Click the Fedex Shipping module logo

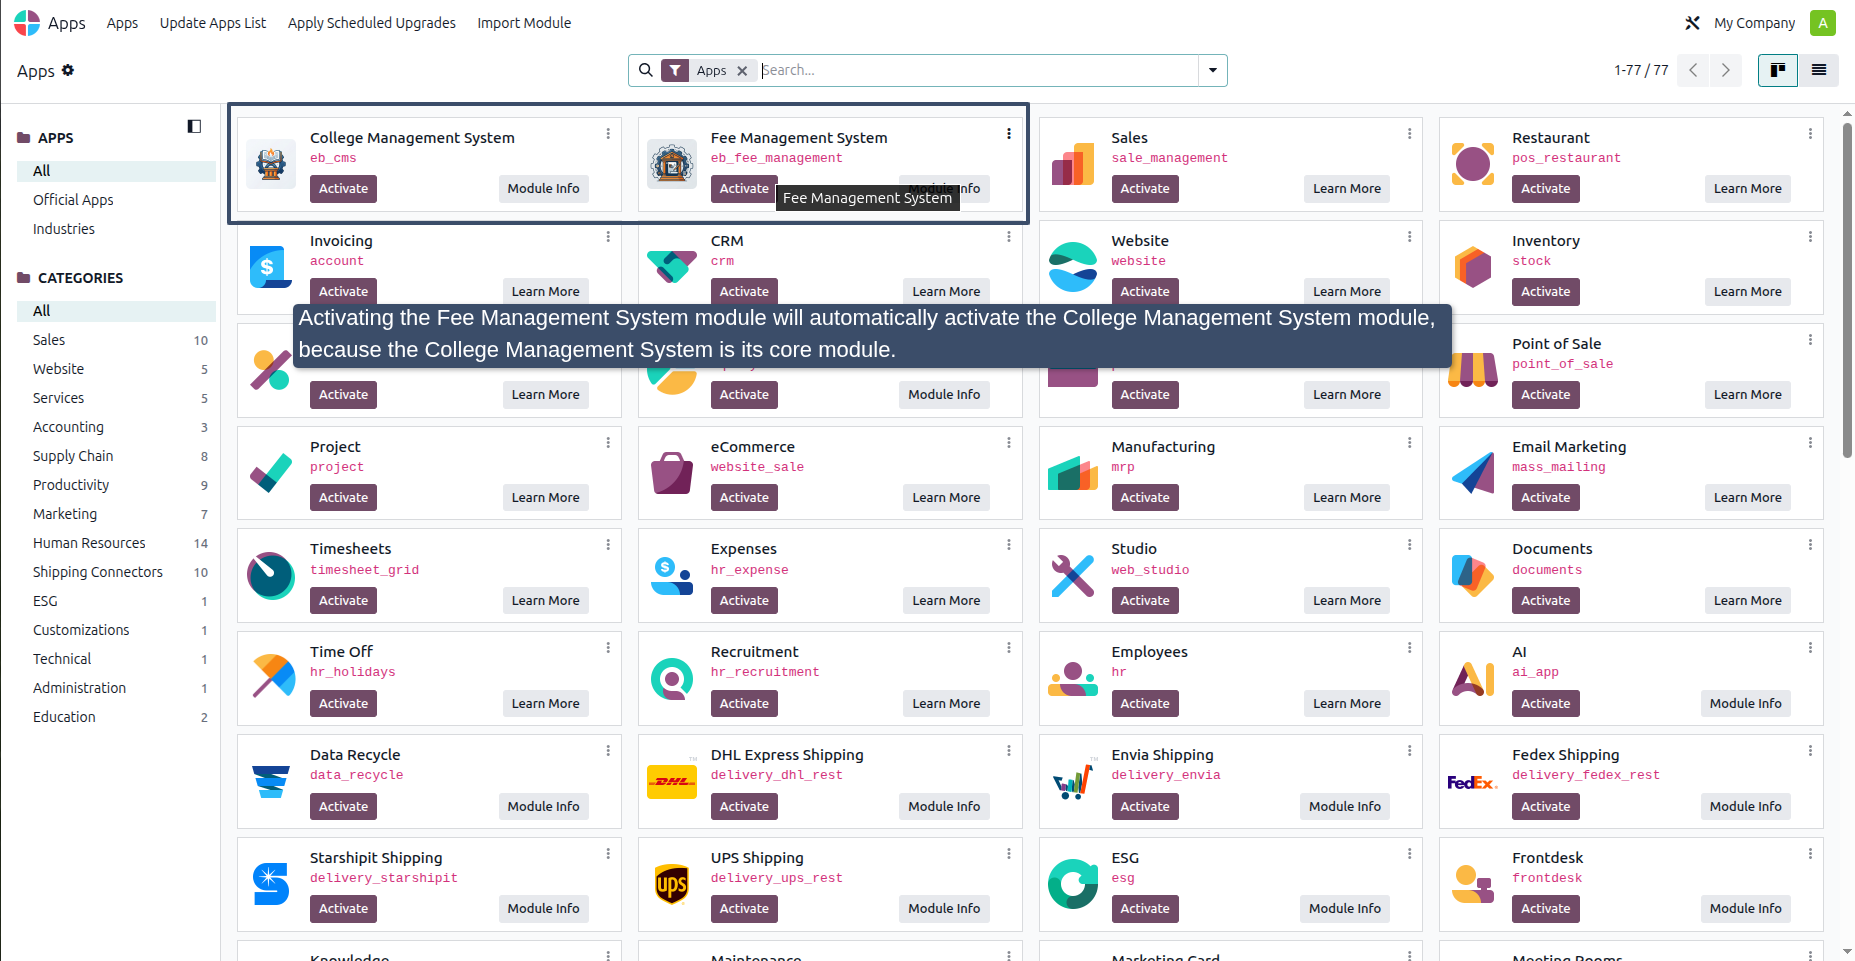click(x=1472, y=782)
